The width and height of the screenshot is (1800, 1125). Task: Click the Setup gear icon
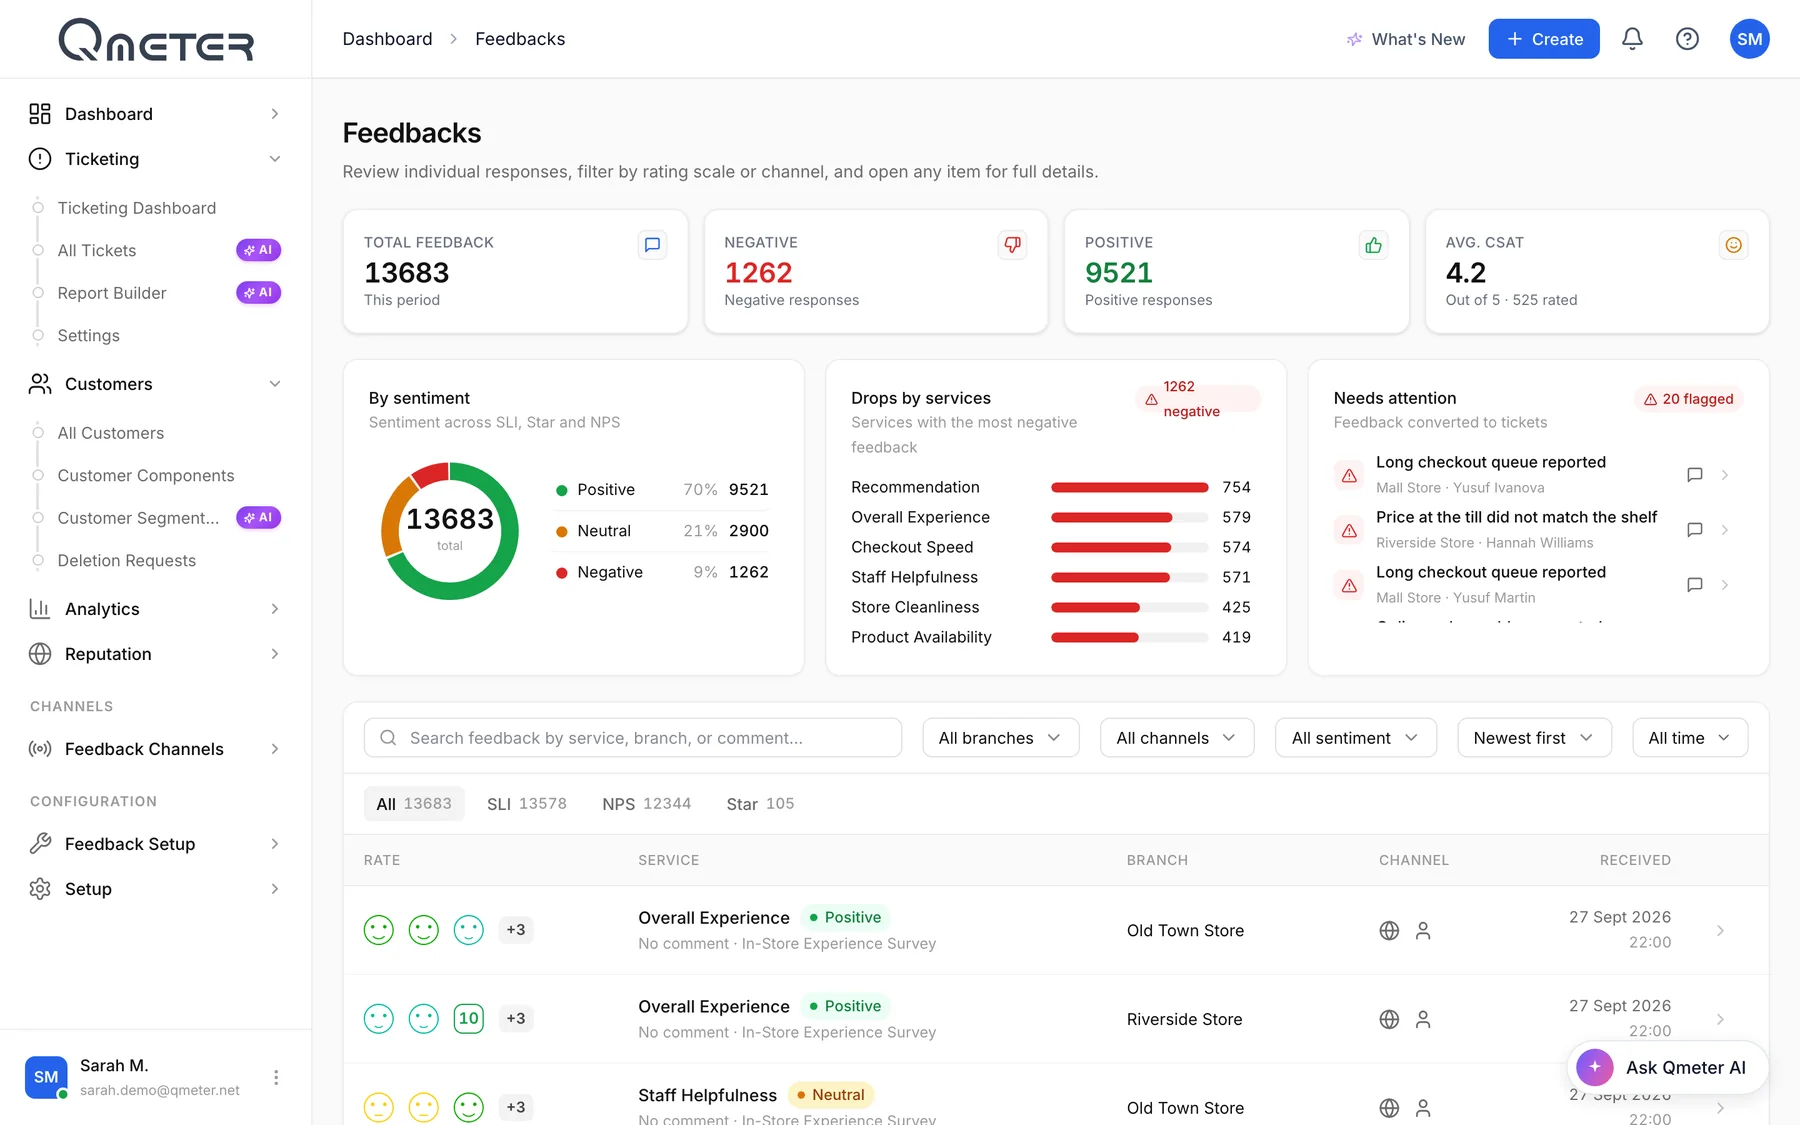[40, 889]
